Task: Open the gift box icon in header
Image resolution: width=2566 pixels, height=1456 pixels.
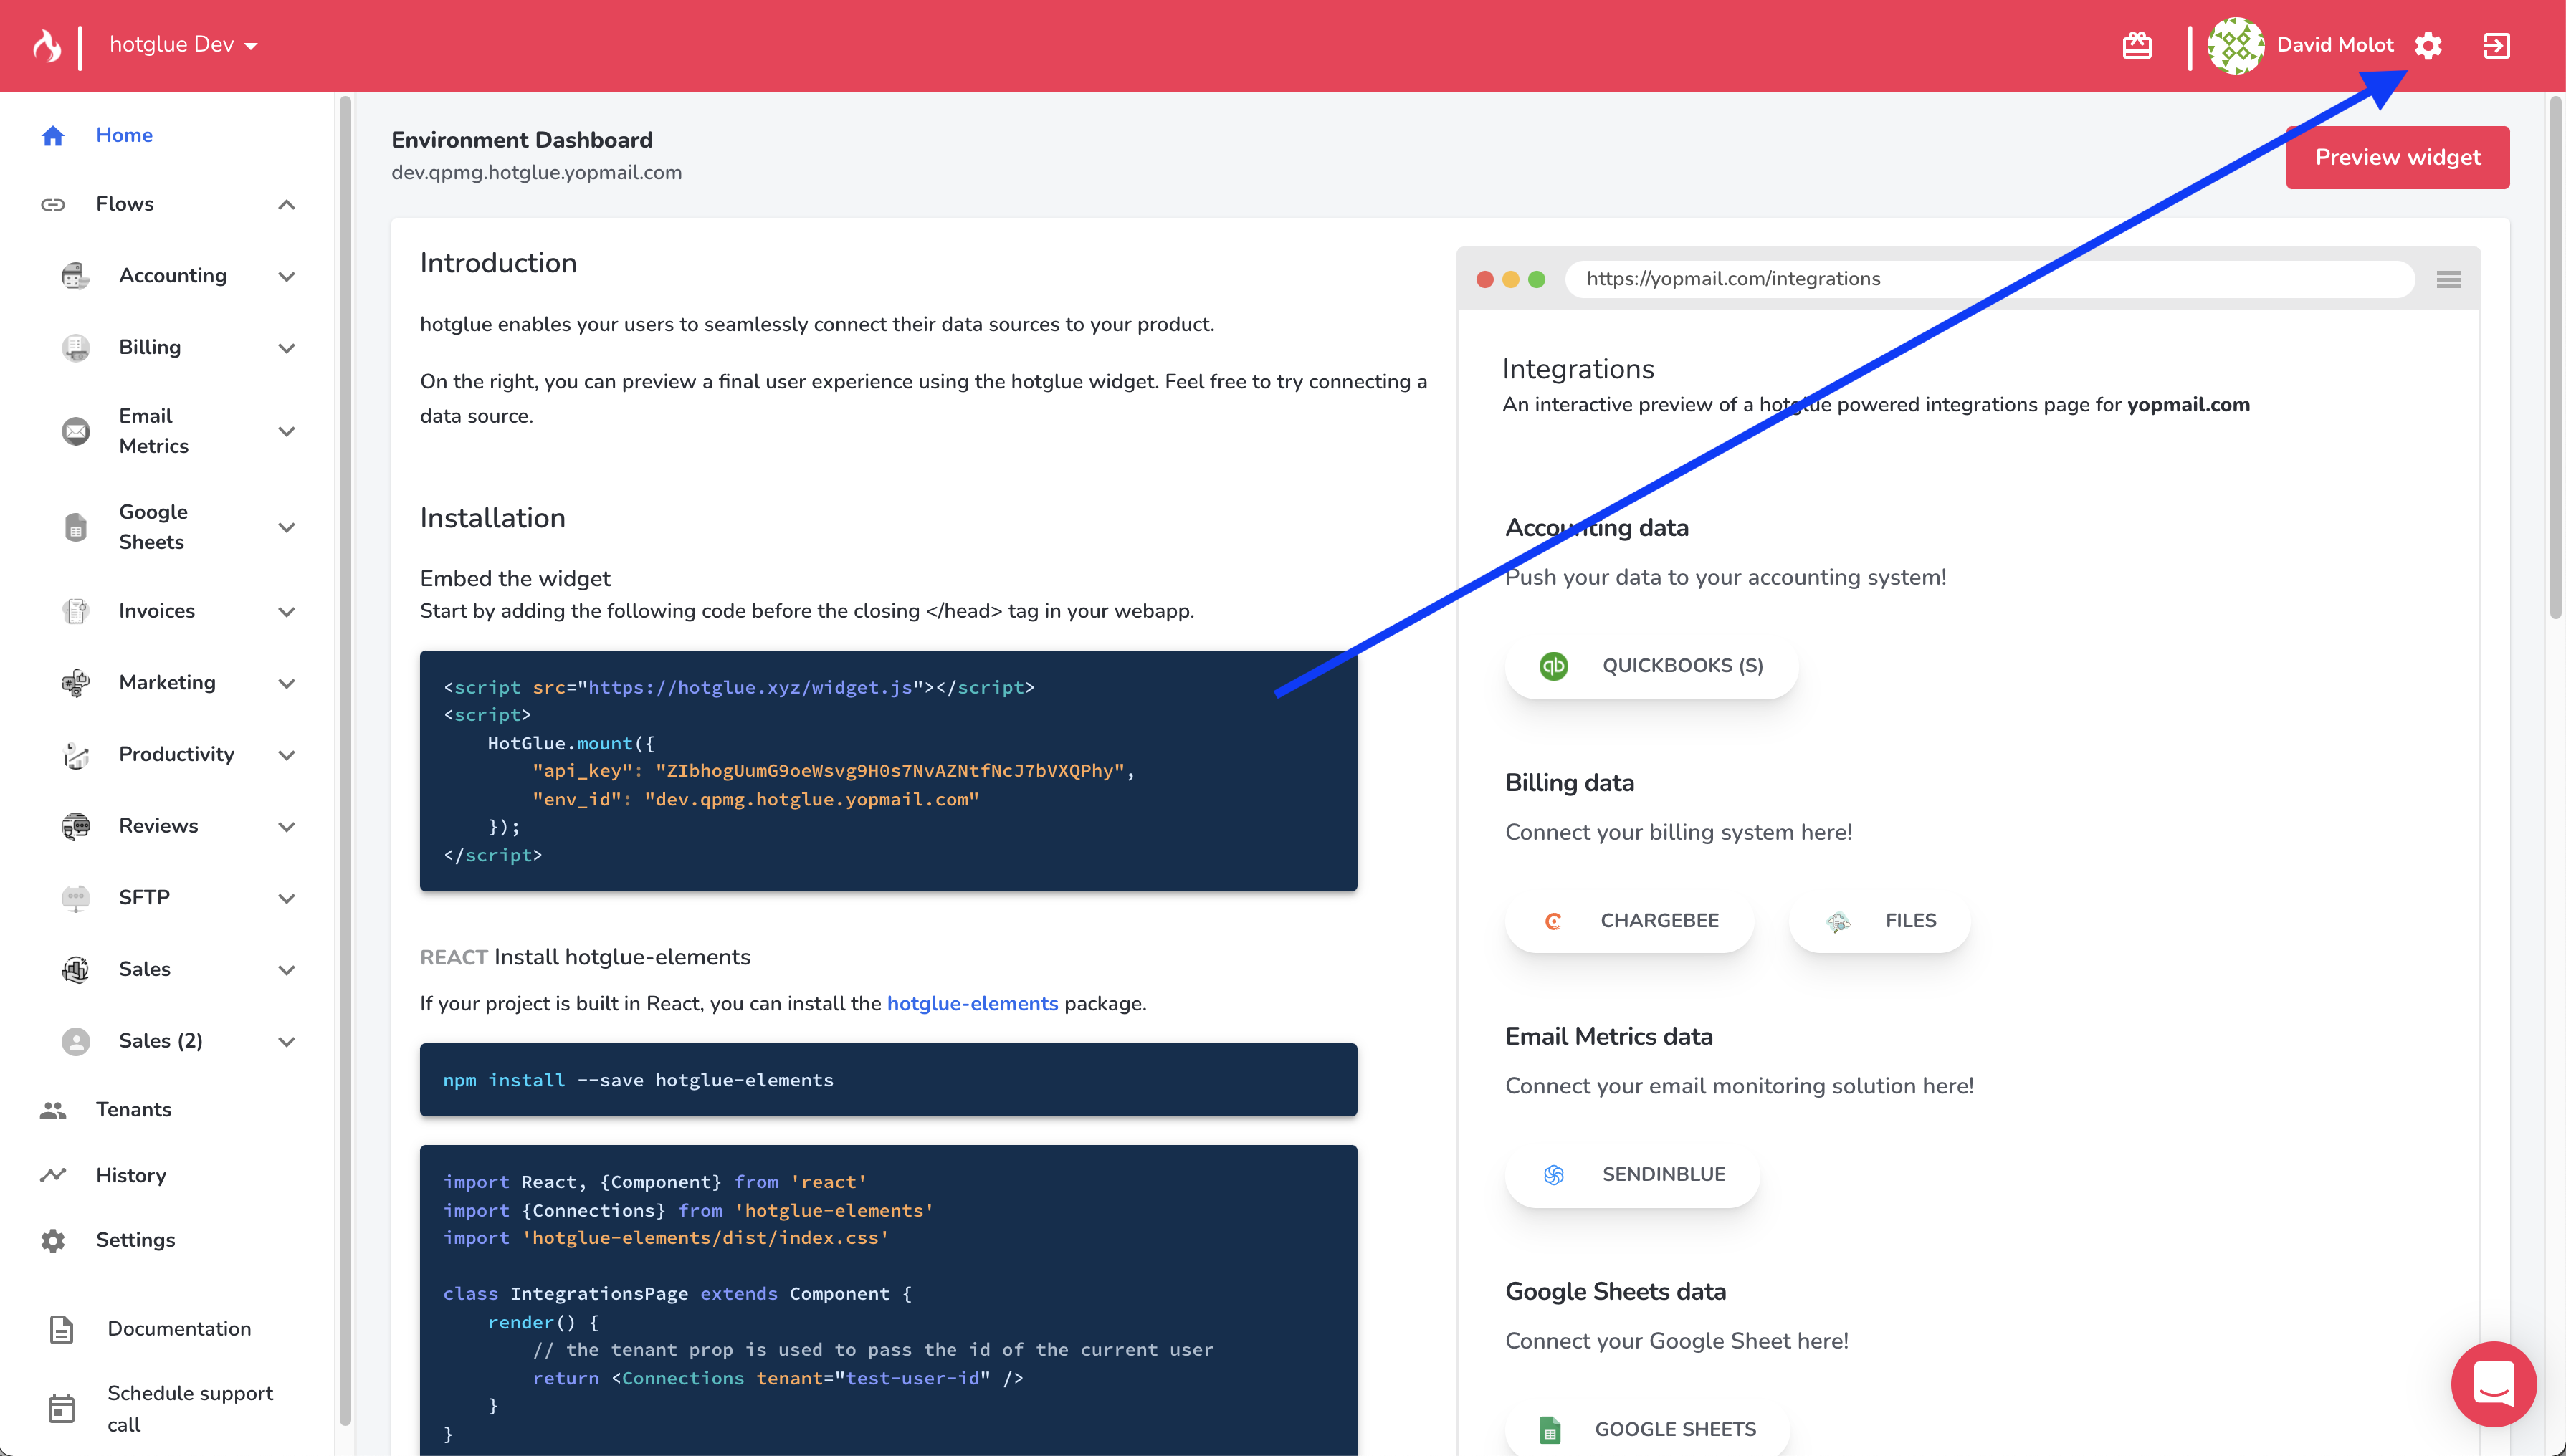Action: pos(2137,45)
